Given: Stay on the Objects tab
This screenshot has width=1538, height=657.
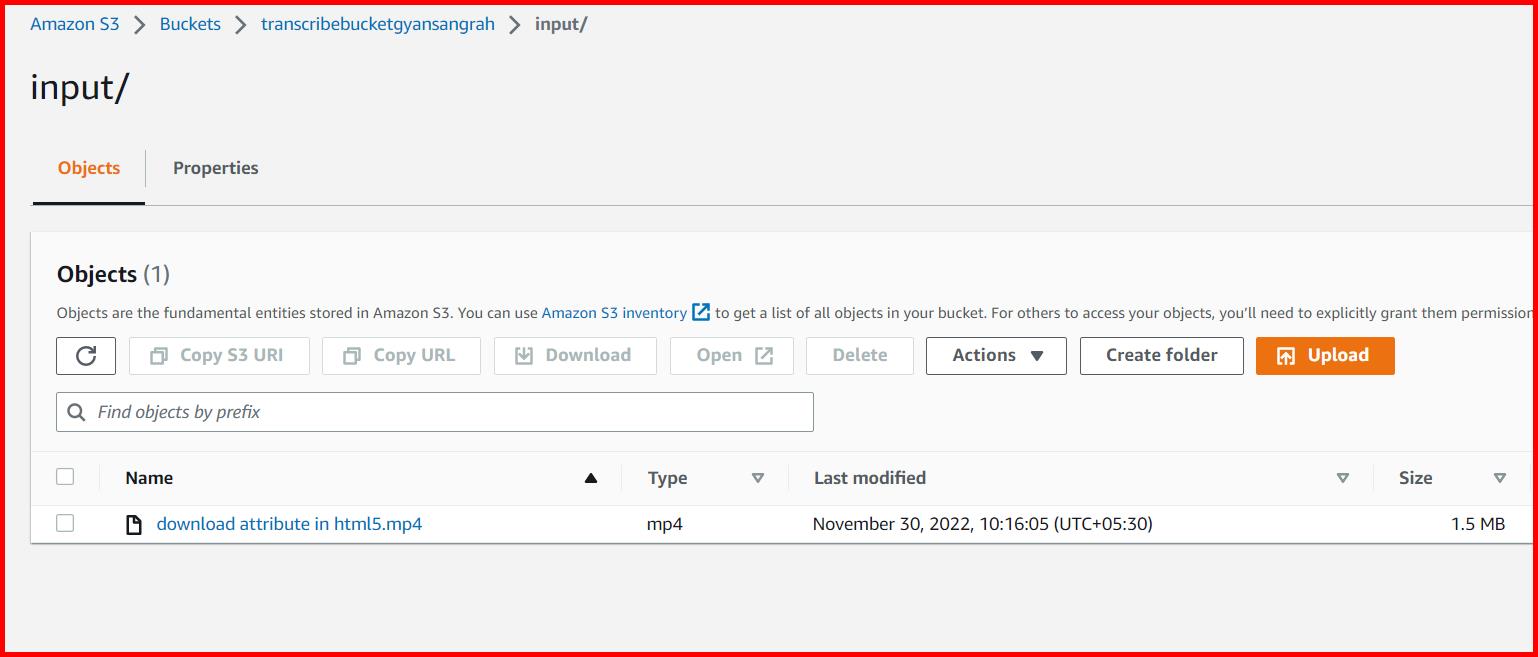Looking at the screenshot, I should tap(88, 168).
